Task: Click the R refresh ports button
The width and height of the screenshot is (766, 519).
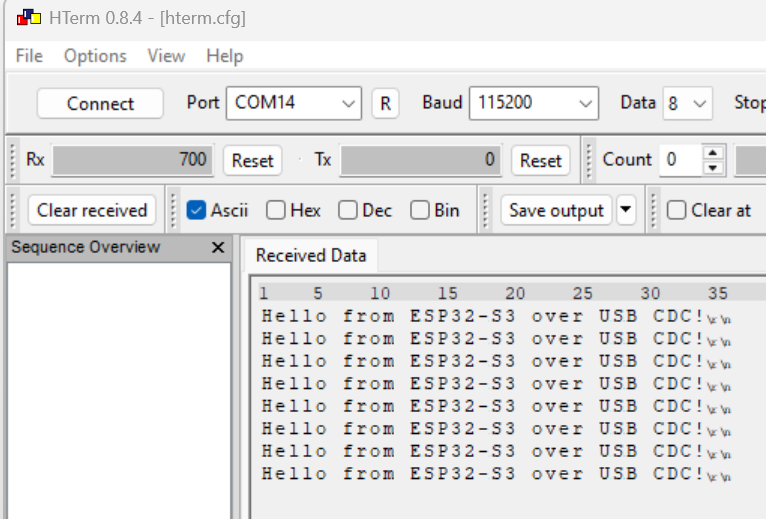Action: (x=385, y=103)
